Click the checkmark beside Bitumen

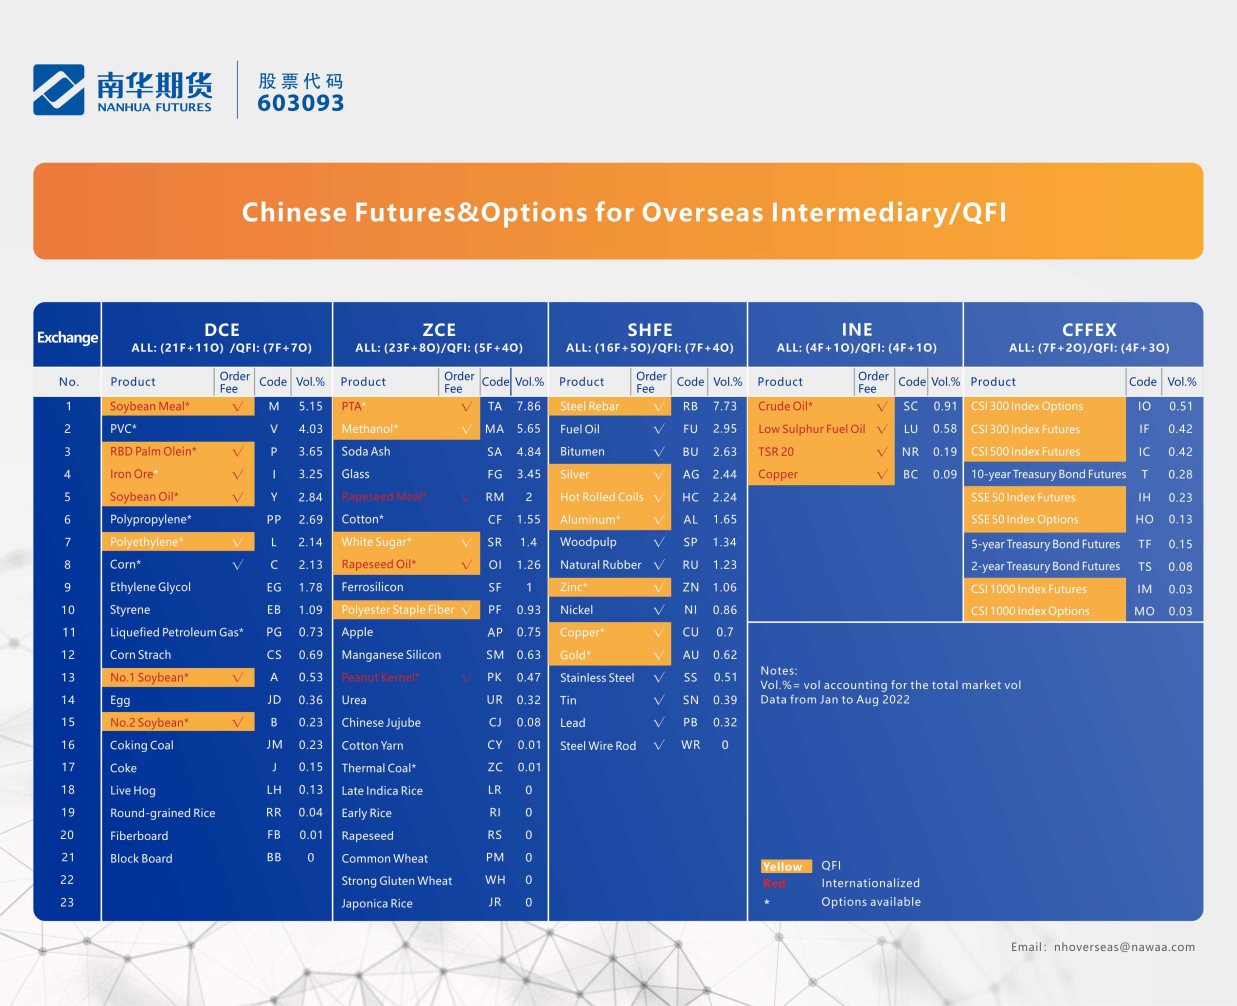(x=658, y=452)
